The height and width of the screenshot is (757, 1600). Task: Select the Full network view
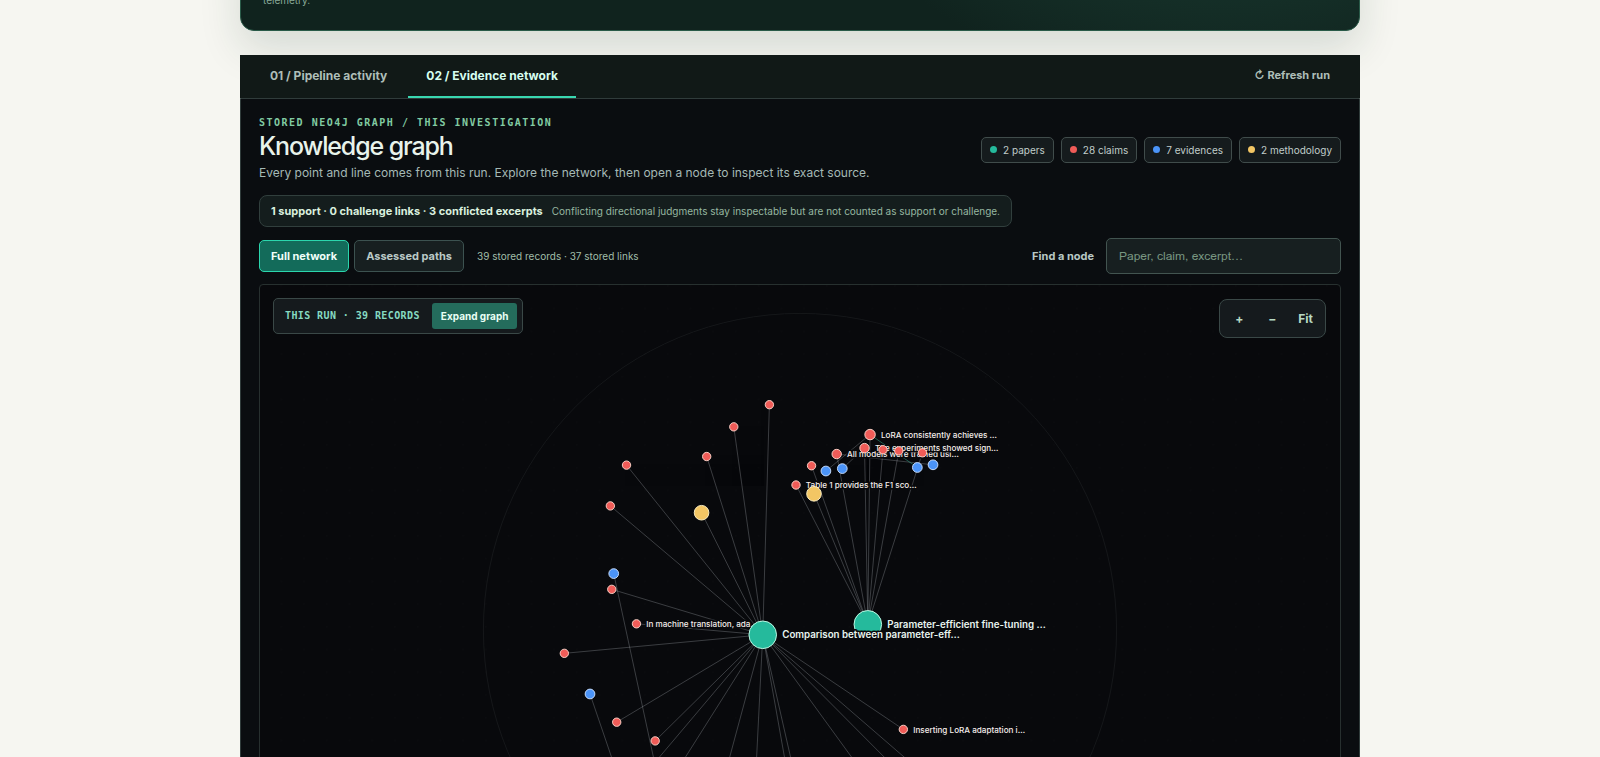pos(304,256)
